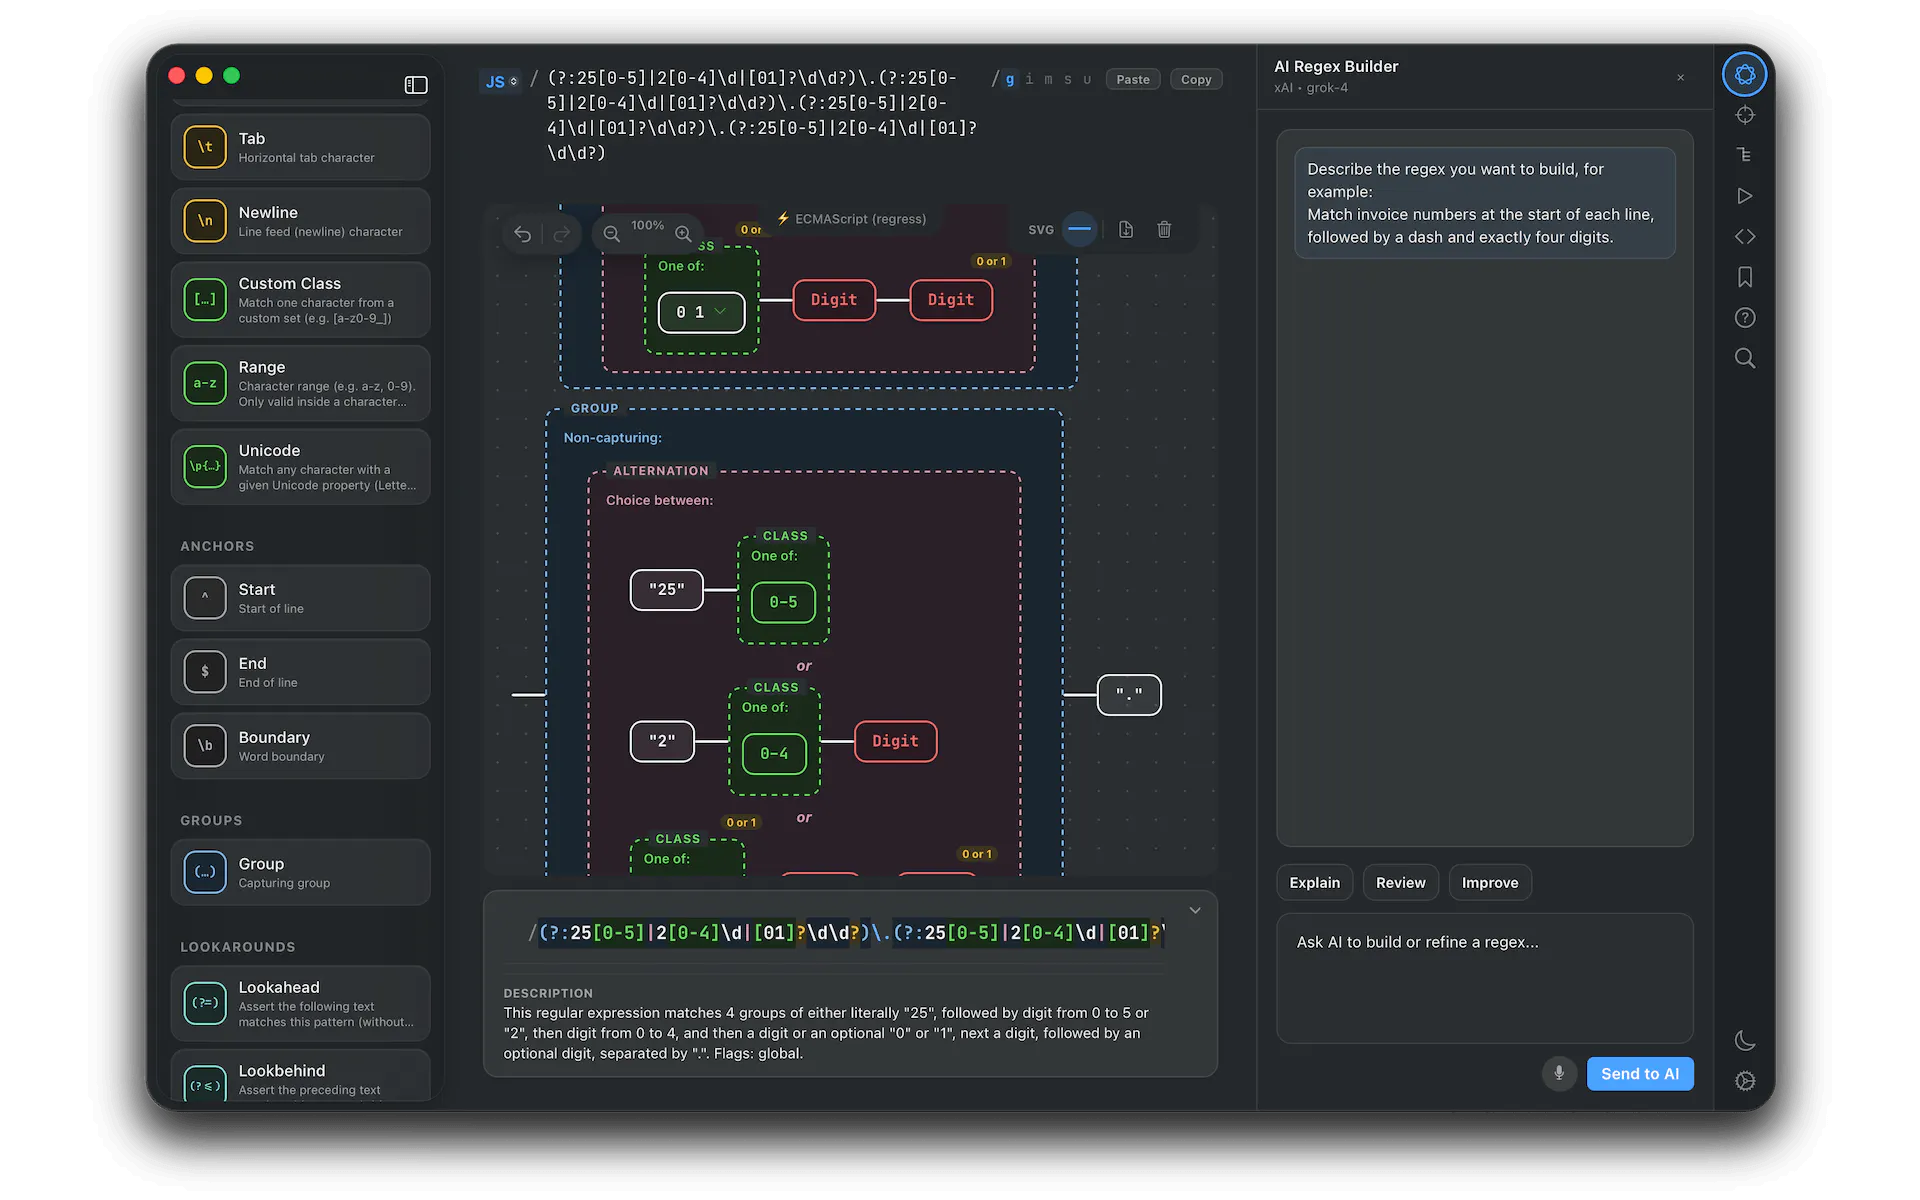Click the Paste button
Viewport: 1920px width, 1200px height.
point(1133,80)
